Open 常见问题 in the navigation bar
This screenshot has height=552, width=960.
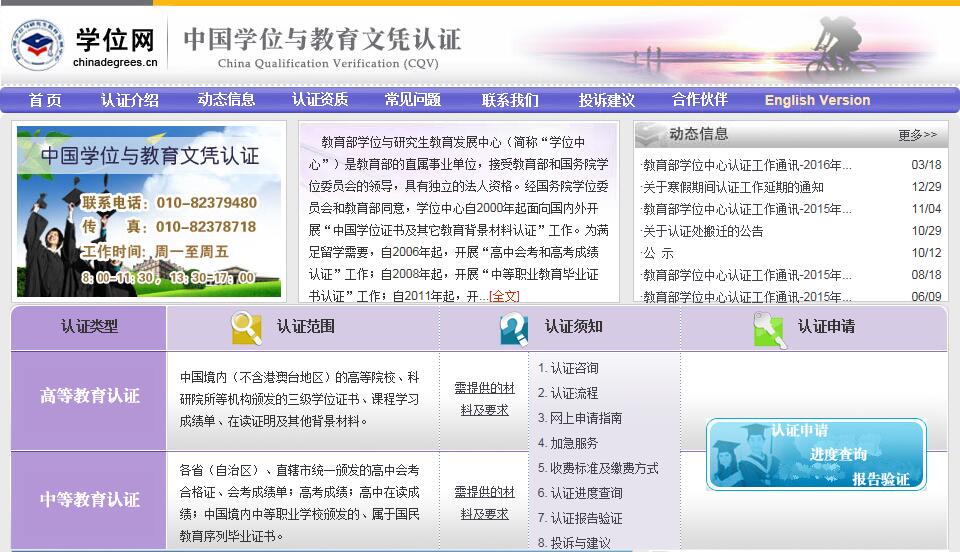pyautogui.click(x=412, y=100)
